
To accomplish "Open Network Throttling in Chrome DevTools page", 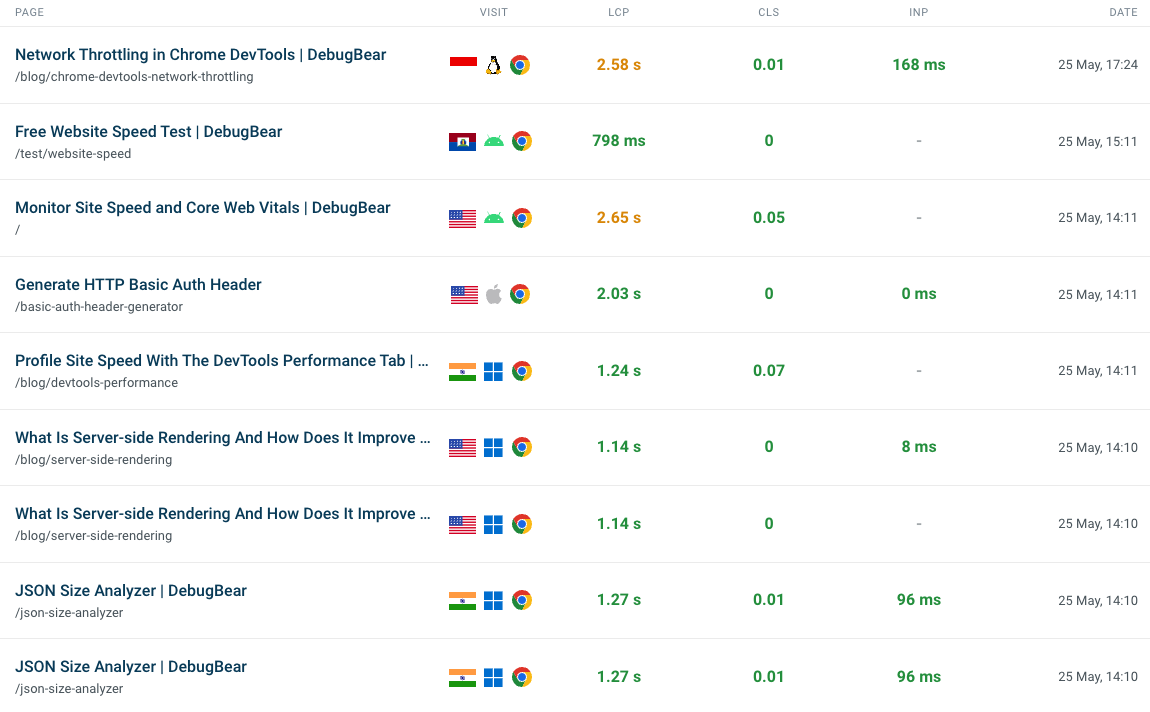I will pyautogui.click(x=200, y=55).
